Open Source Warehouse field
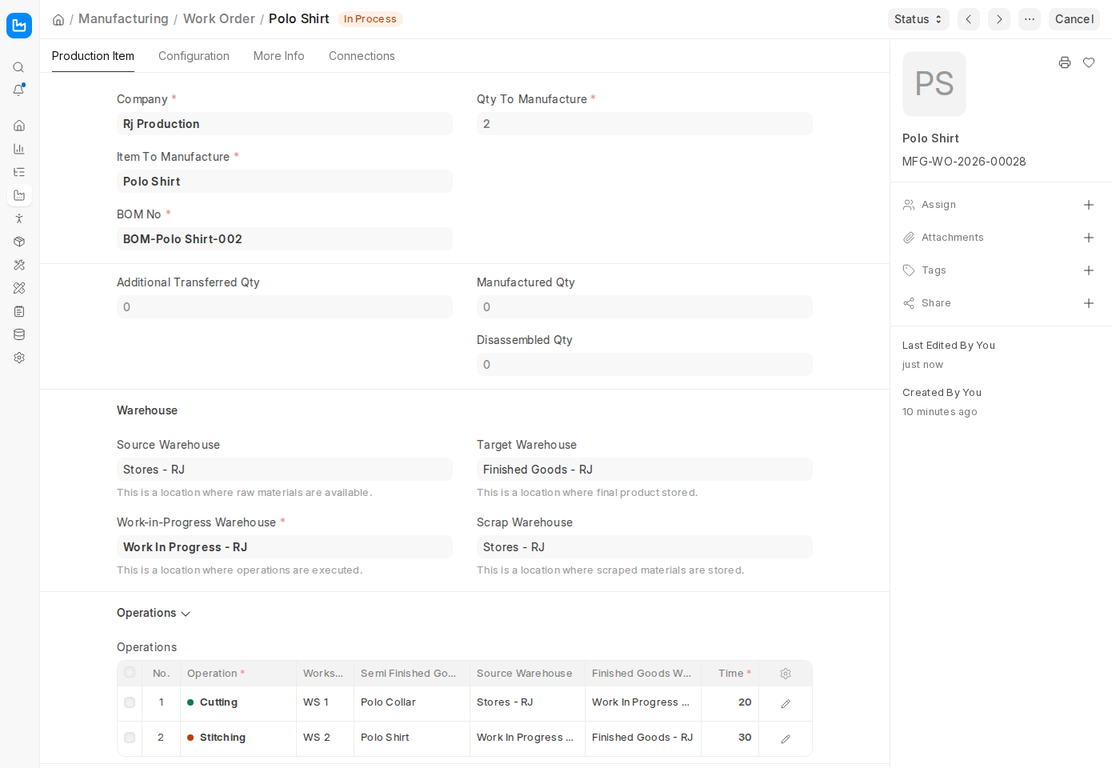 [x=284, y=469]
